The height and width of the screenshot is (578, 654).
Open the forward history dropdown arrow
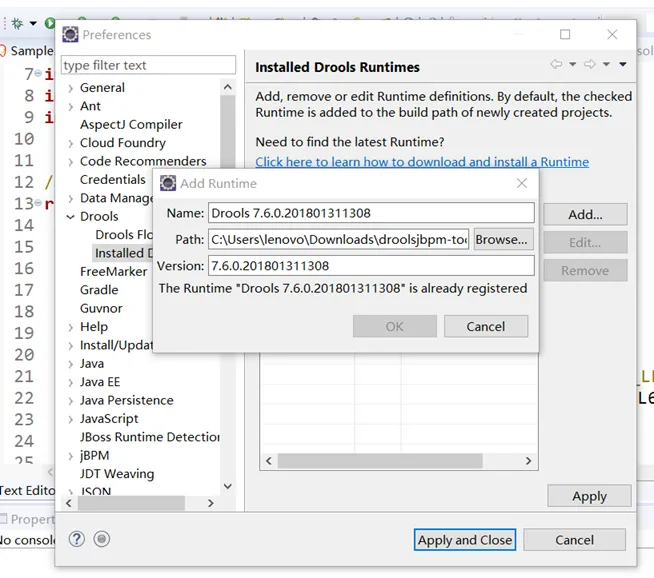pos(606,64)
